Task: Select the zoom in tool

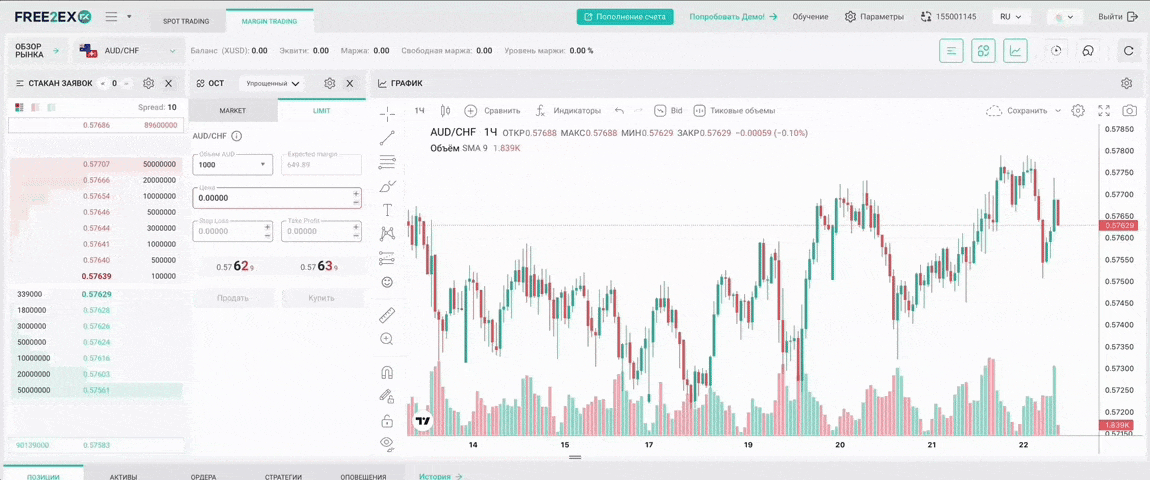Action: [x=387, y=338]
